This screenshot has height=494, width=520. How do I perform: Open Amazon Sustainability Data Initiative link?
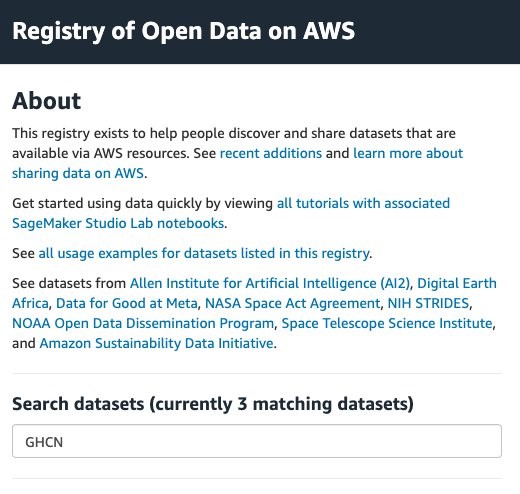coord(156,343)
